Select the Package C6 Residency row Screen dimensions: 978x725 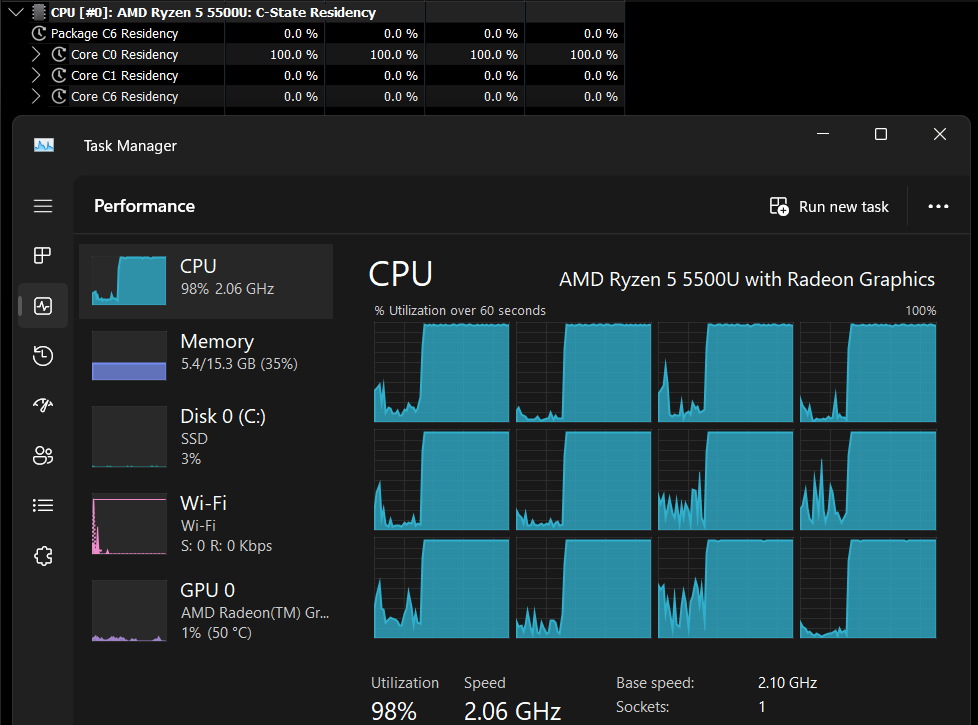point(114,34)
